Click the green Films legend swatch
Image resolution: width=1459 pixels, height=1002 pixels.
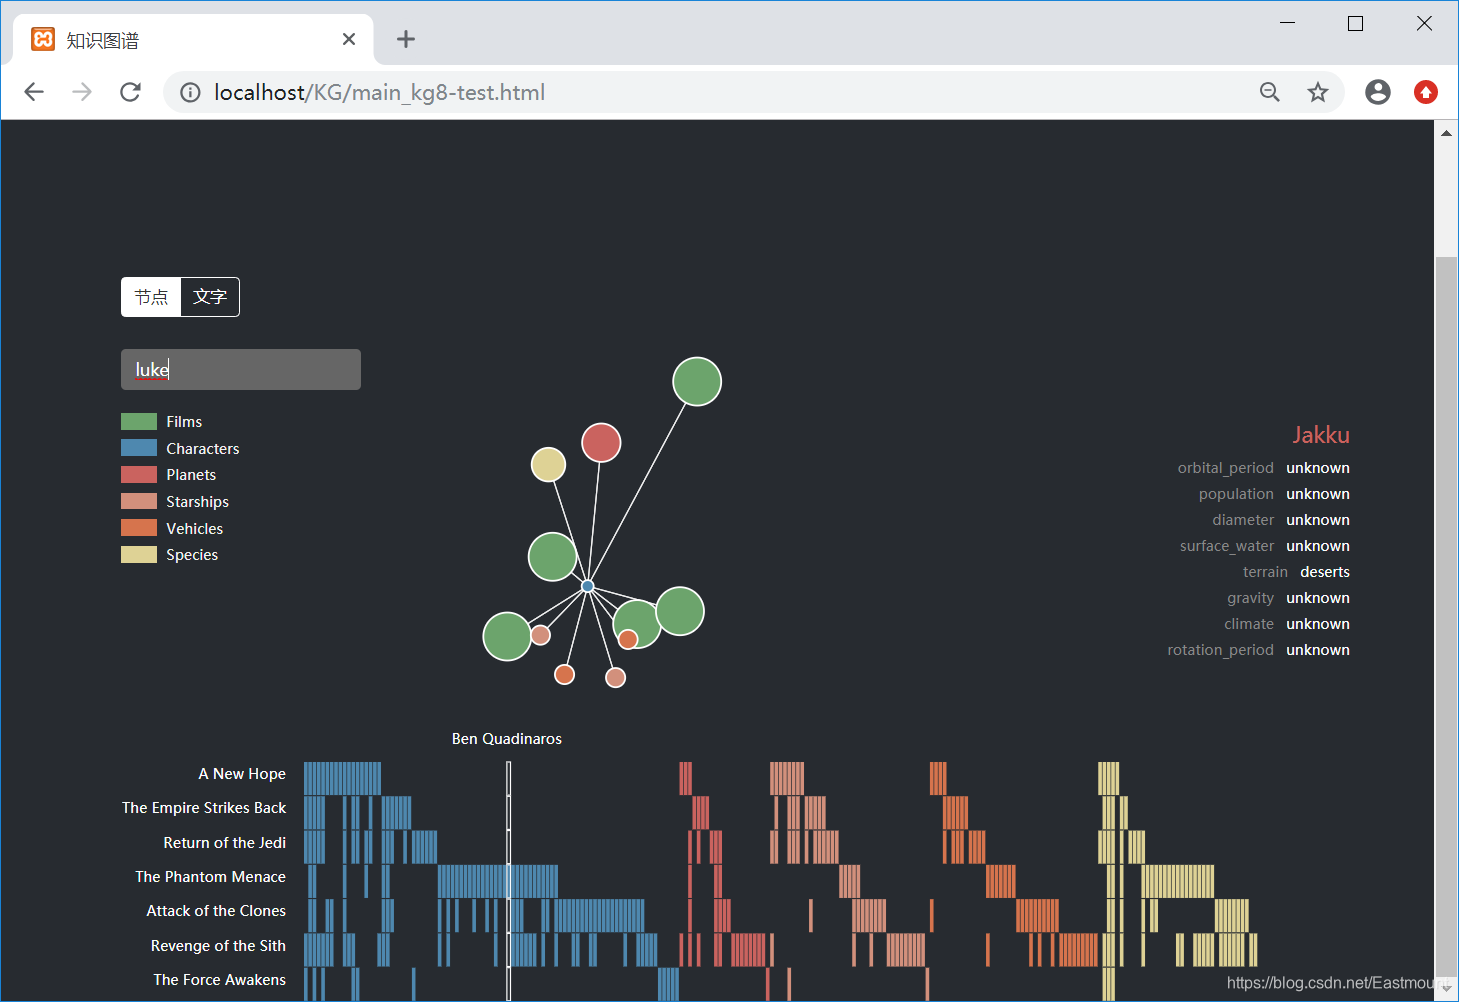pyautogui.click(x=139, y=421)
